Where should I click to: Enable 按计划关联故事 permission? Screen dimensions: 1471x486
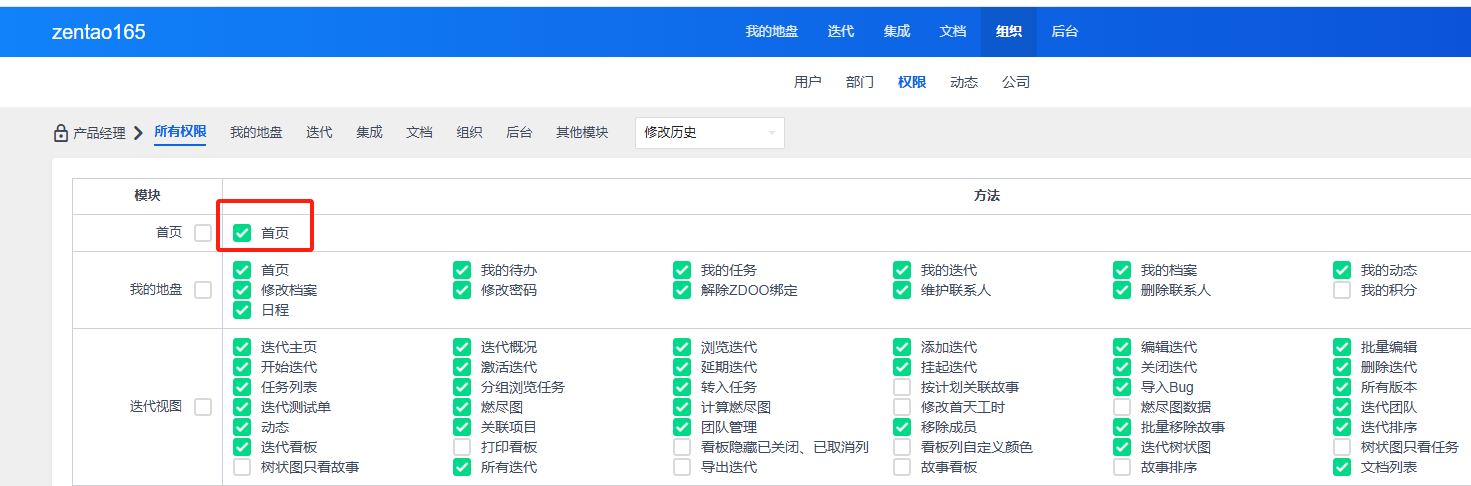coord(902,387)
